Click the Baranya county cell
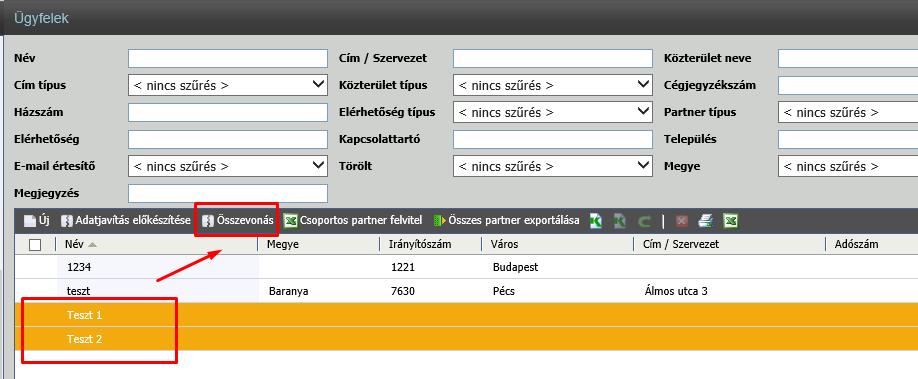This screenshot has height=379, width=918. pos(289,291)
